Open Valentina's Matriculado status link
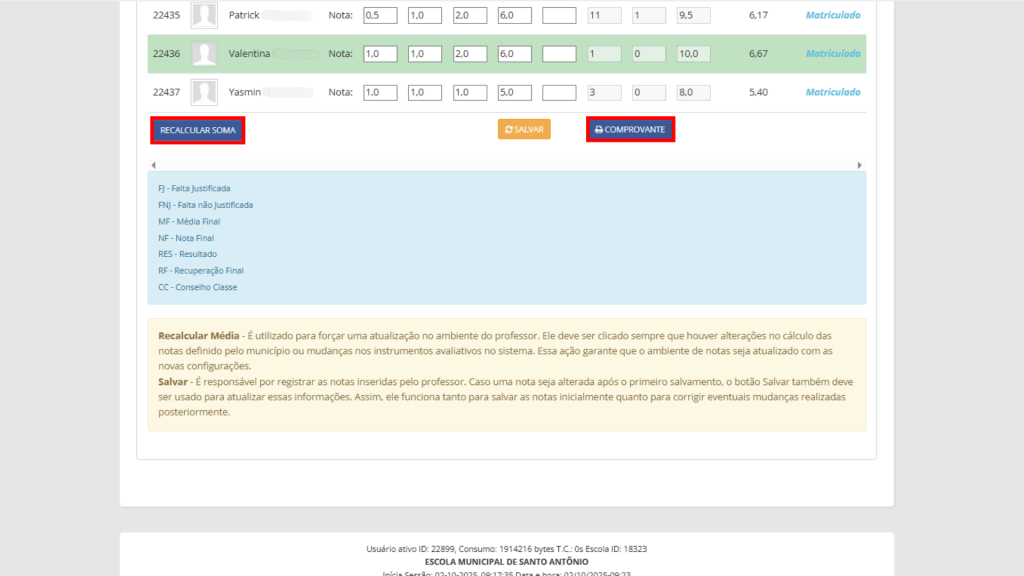This screenshot has height=576, width=1024. (832, 54)
